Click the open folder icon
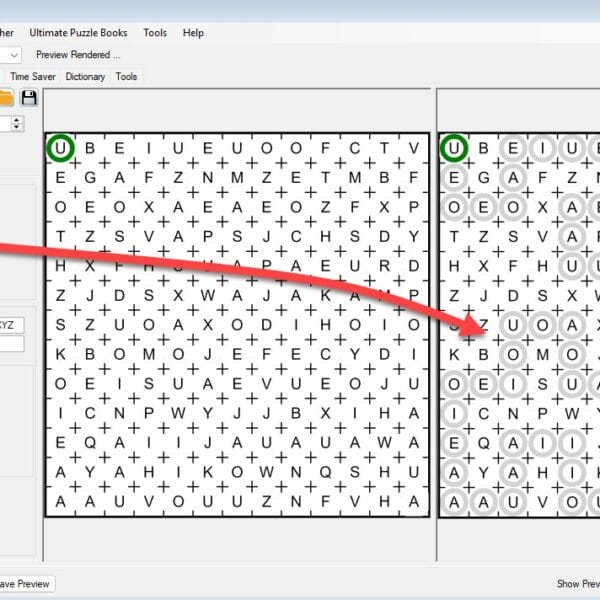Image resolution: width=600 pixels, height=600 pixels. pos(5,97)
